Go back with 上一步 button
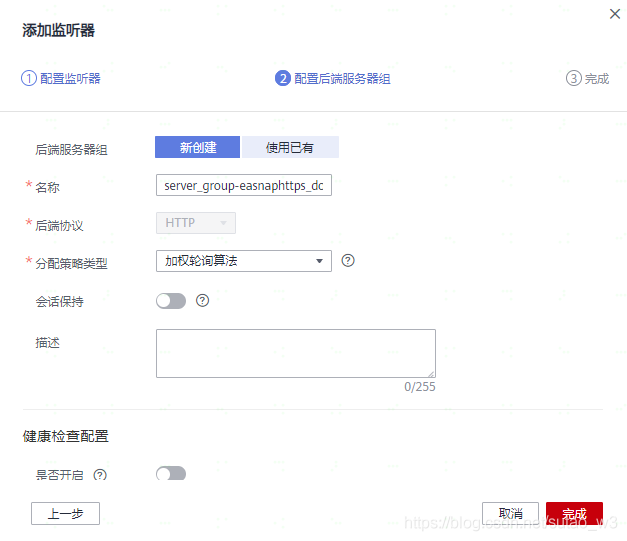 [65, 513]
